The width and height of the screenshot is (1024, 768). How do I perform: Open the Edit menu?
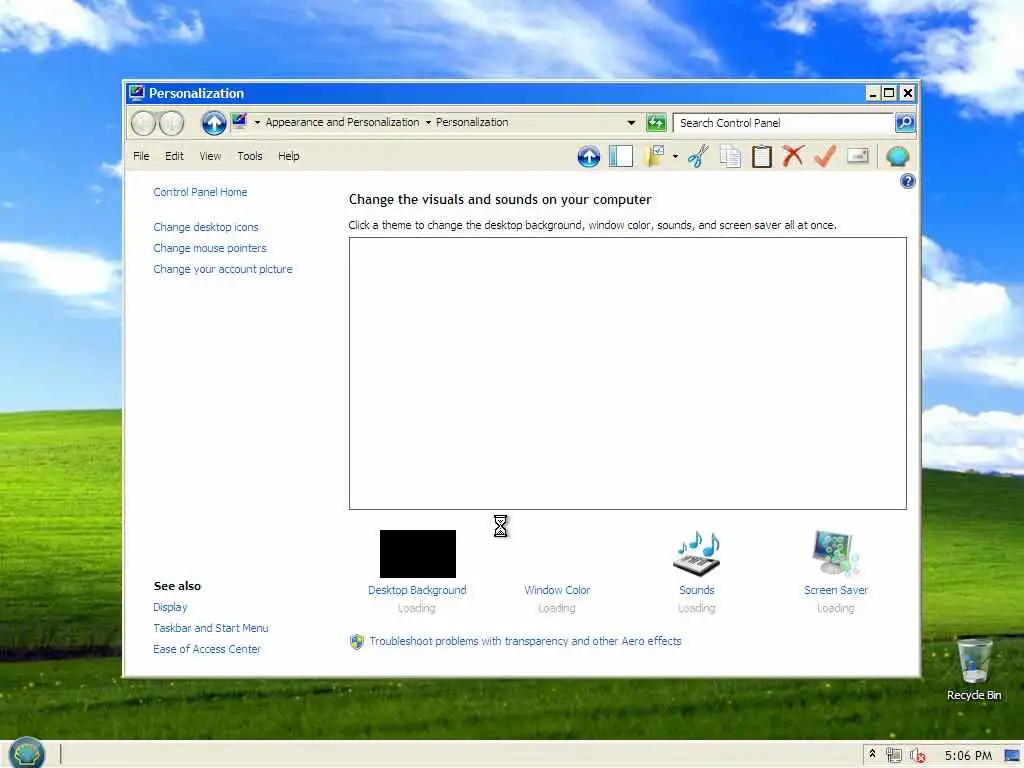[174, 156]
